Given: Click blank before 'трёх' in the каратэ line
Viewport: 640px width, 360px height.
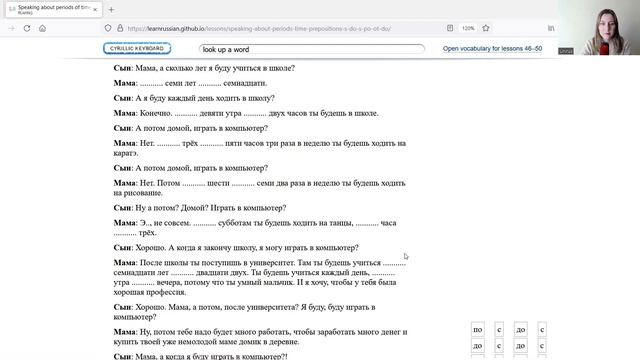Looking at the screenshot, I should click(168, 143).
